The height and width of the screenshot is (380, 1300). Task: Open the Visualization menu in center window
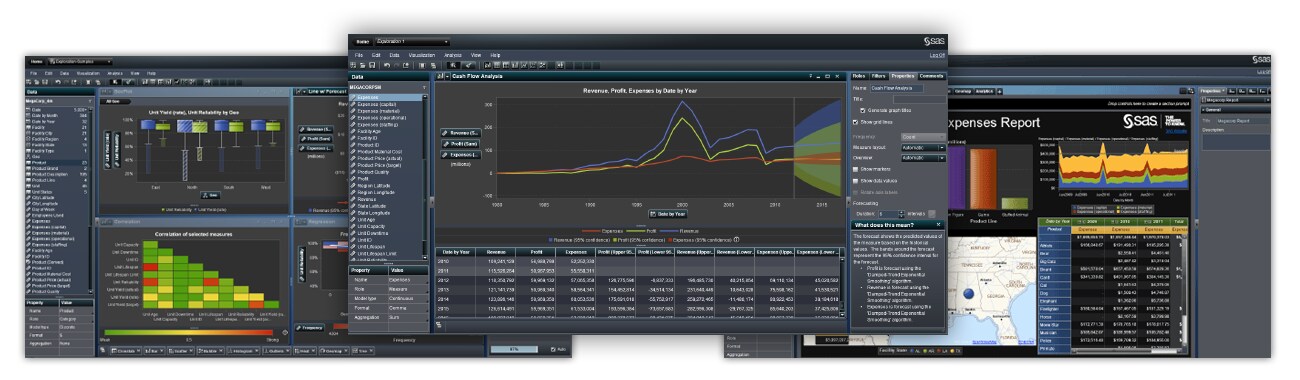coord(422,55)
